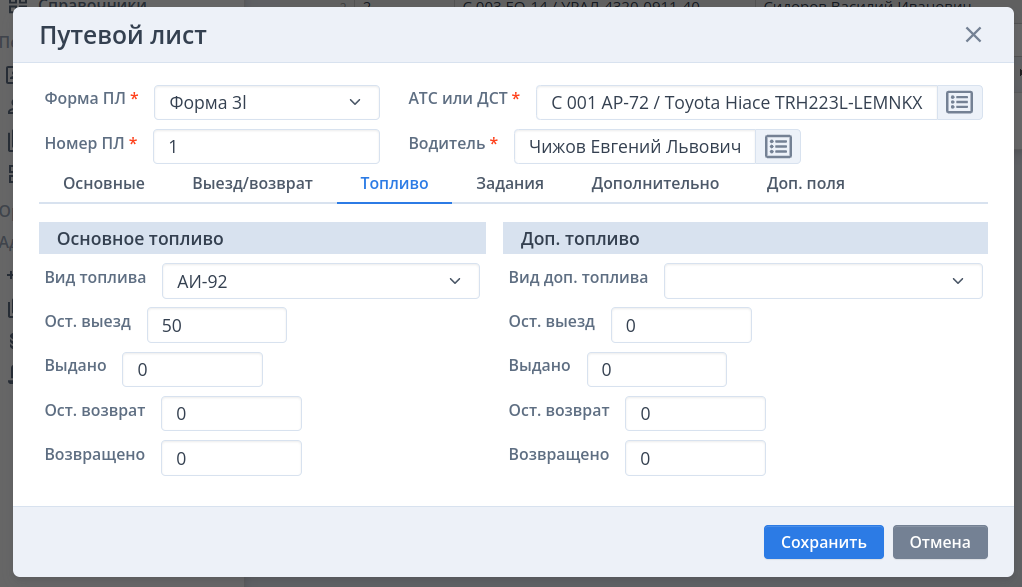
Task: Click the Номер ПЛ input field
Action: tap(266, 146)
